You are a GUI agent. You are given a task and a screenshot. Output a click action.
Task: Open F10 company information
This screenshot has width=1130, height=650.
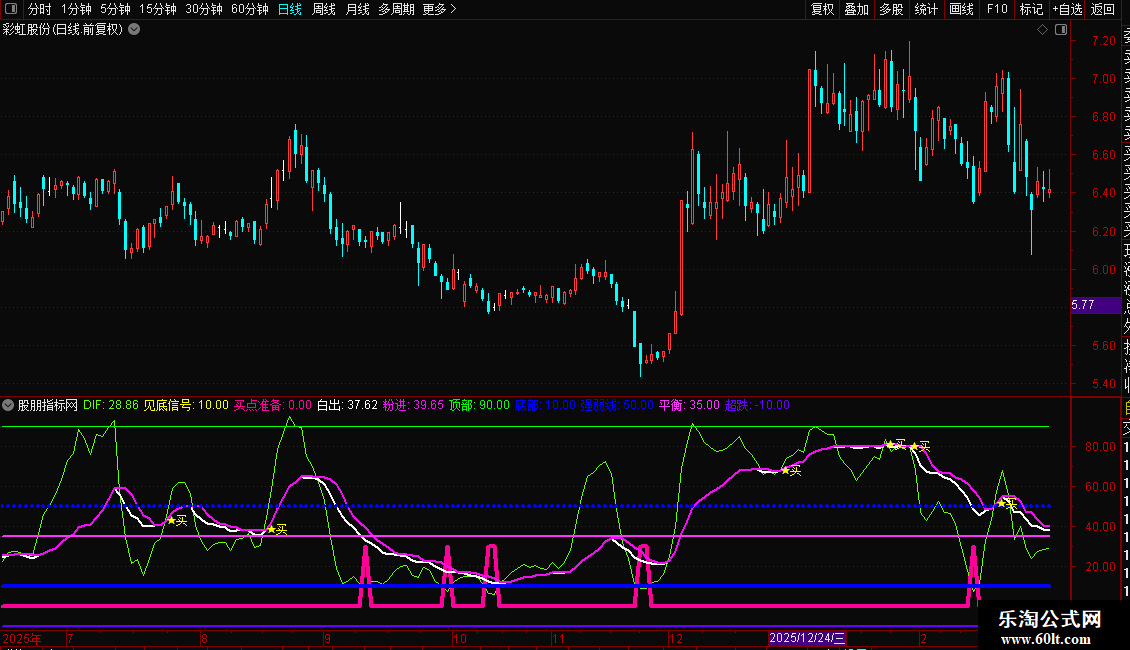pyautogui.click(x=997, y=9)
